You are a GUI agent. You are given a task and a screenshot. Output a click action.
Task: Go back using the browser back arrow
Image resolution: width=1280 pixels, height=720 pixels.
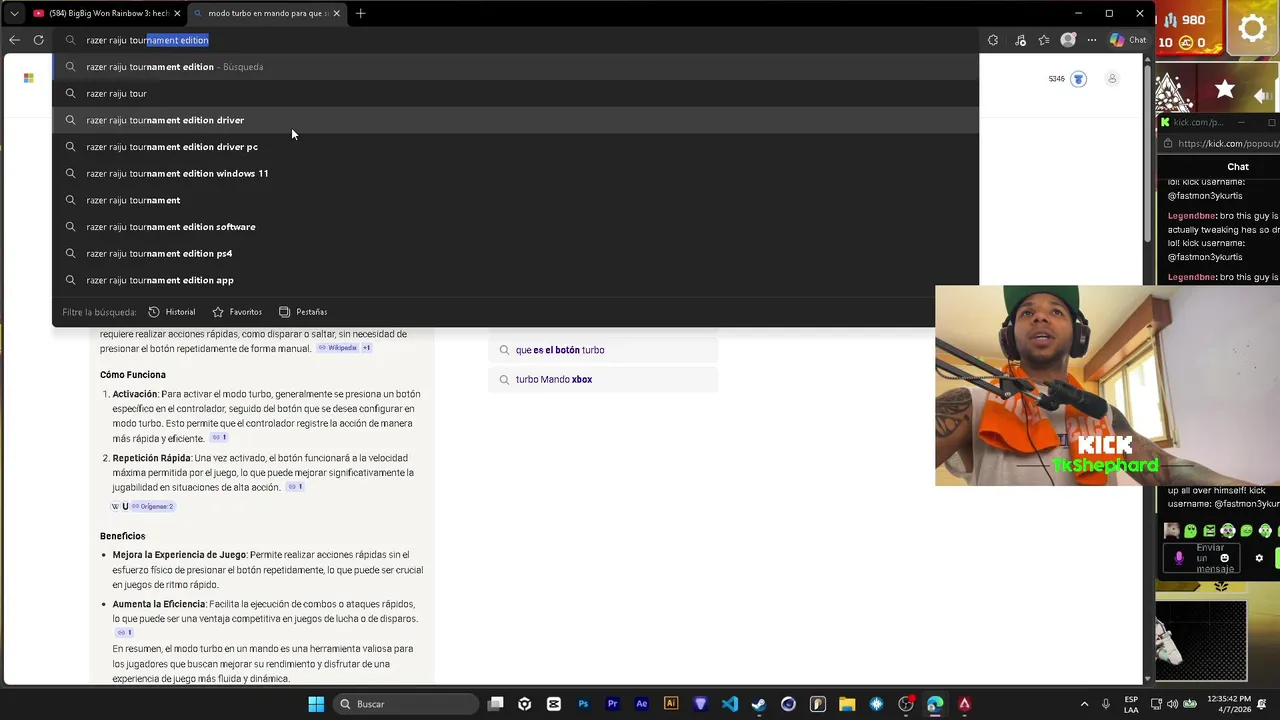(14, 40)
